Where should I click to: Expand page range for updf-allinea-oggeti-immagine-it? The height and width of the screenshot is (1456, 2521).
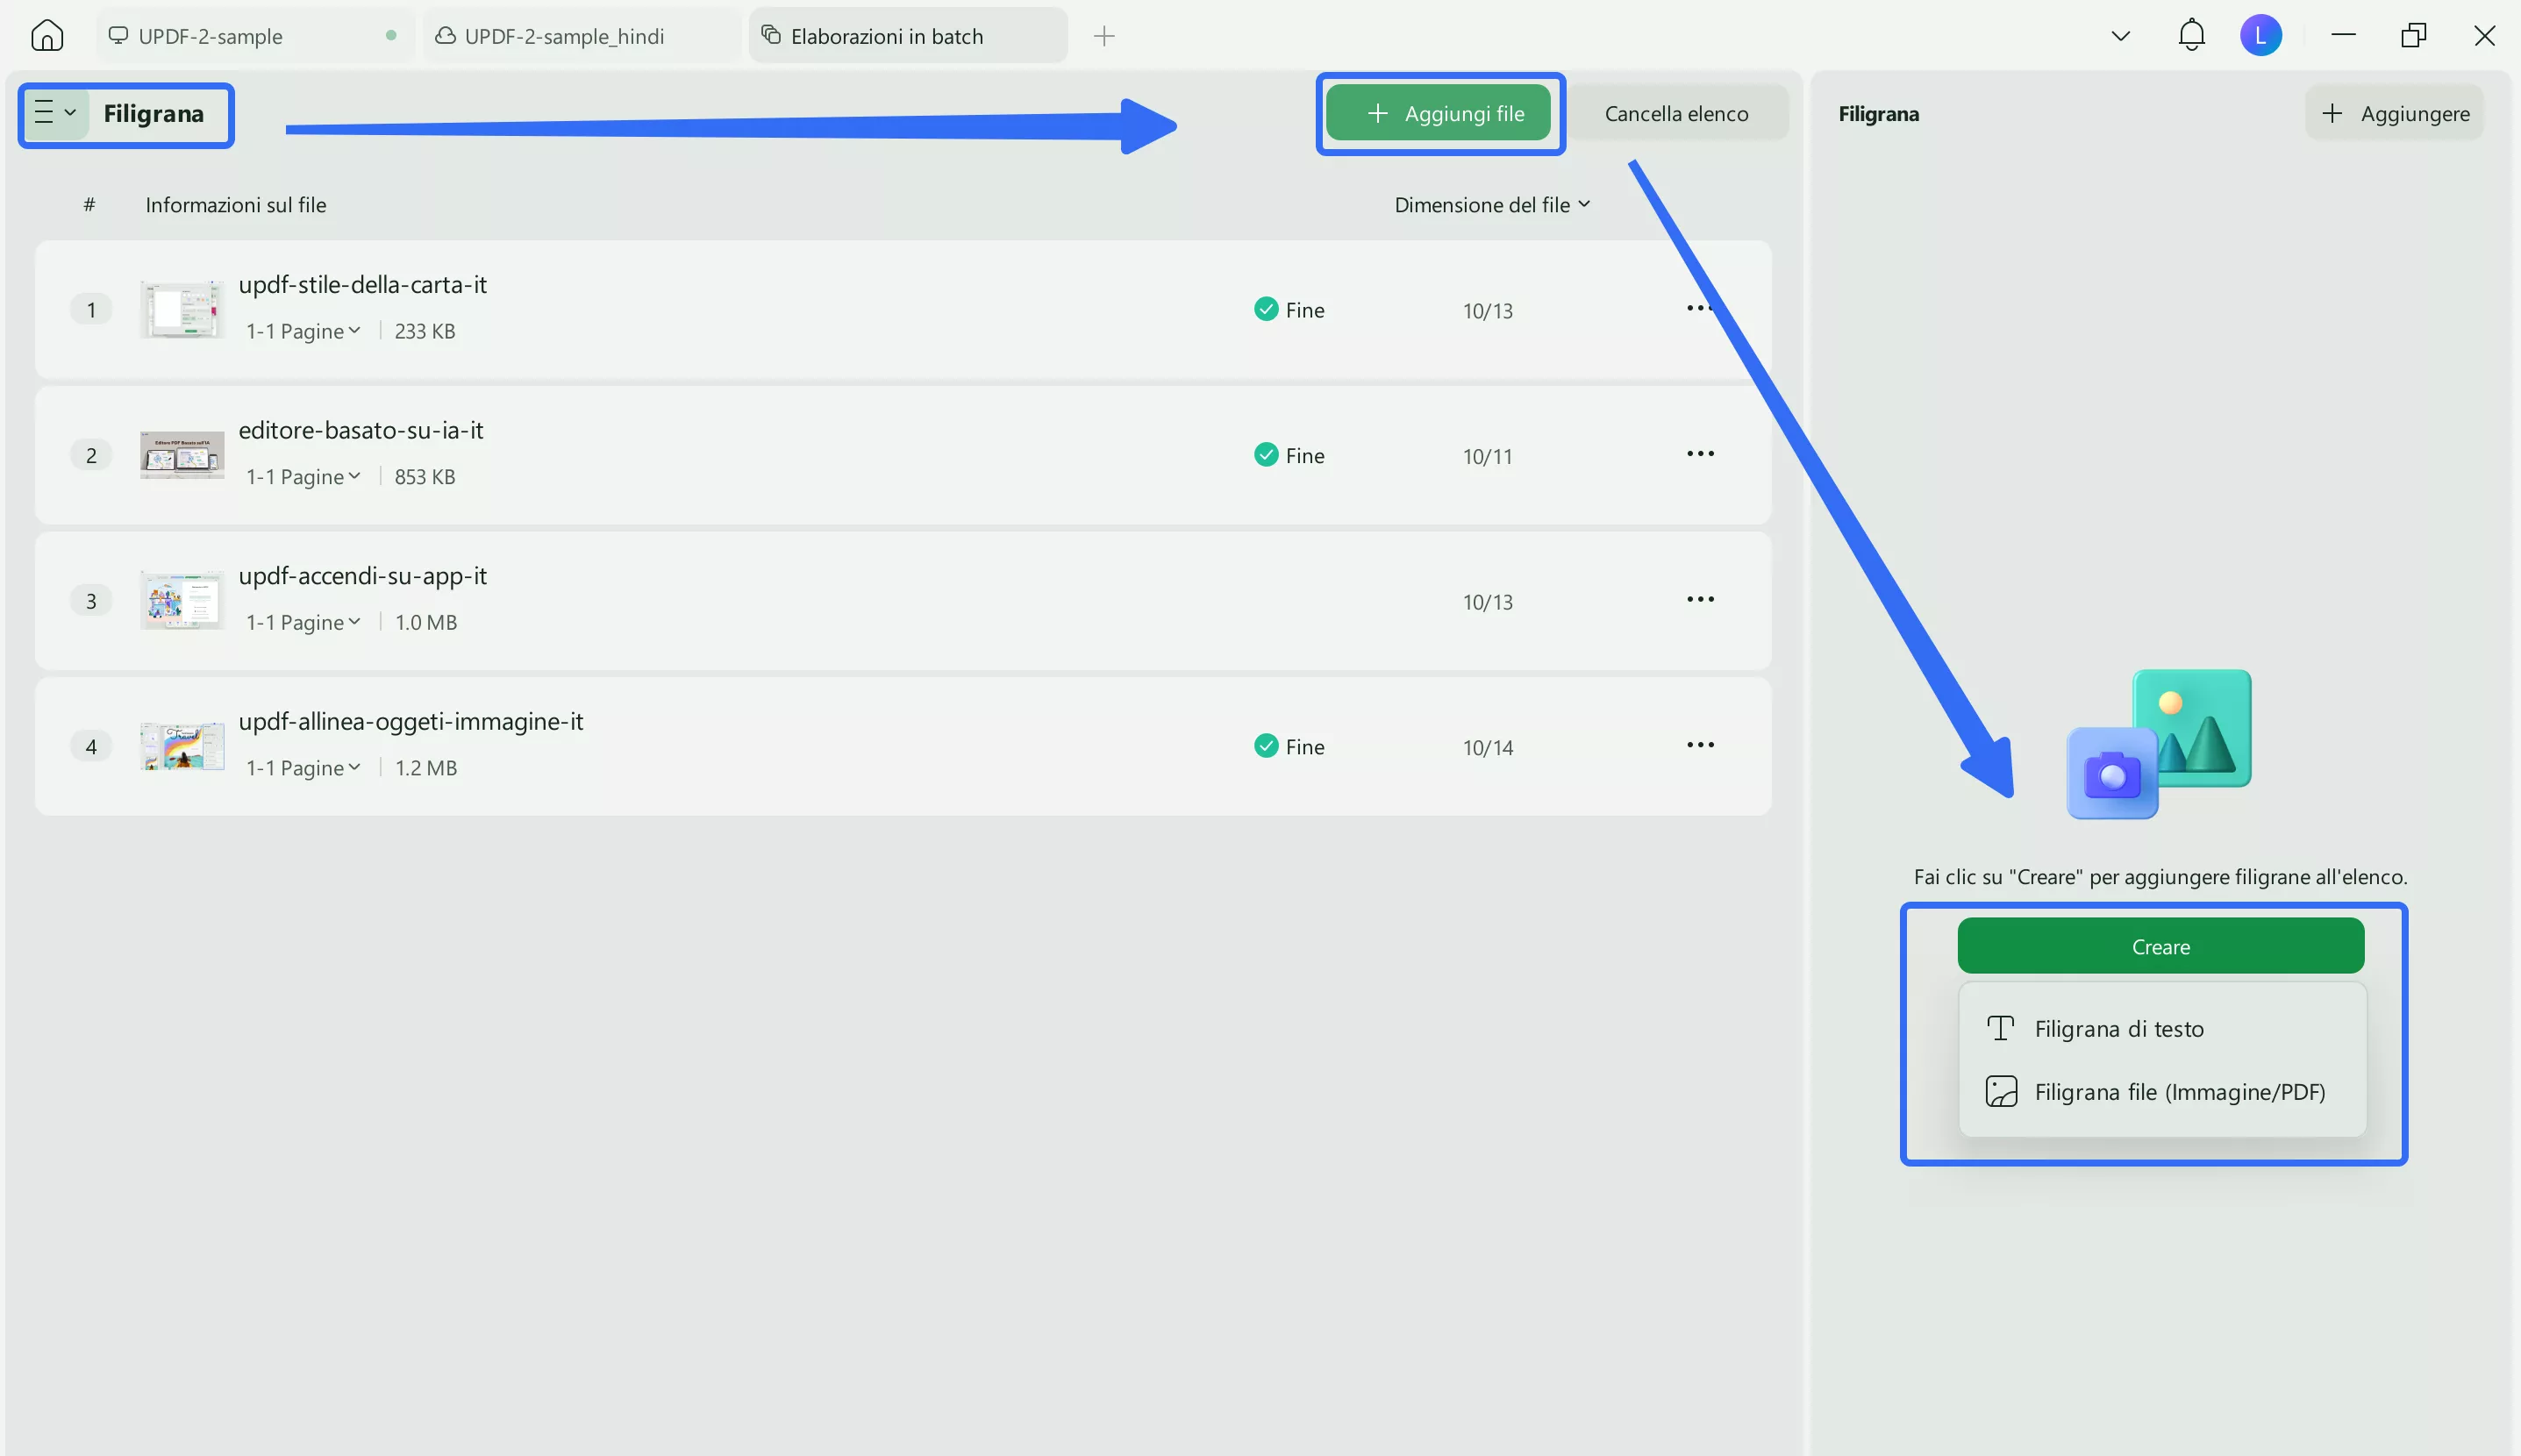[303, 768]
